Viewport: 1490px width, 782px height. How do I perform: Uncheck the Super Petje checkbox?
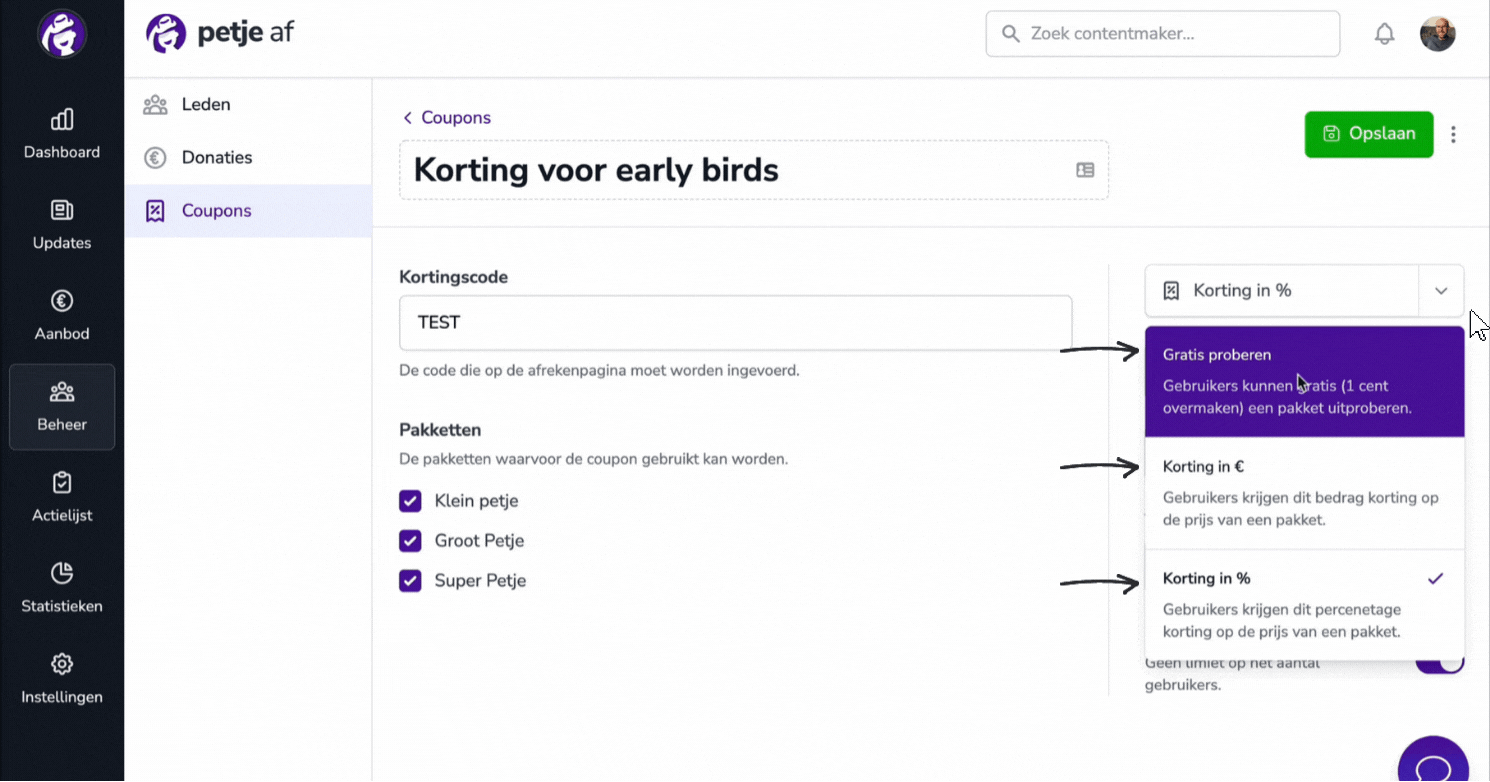click(x=410, y=581)
